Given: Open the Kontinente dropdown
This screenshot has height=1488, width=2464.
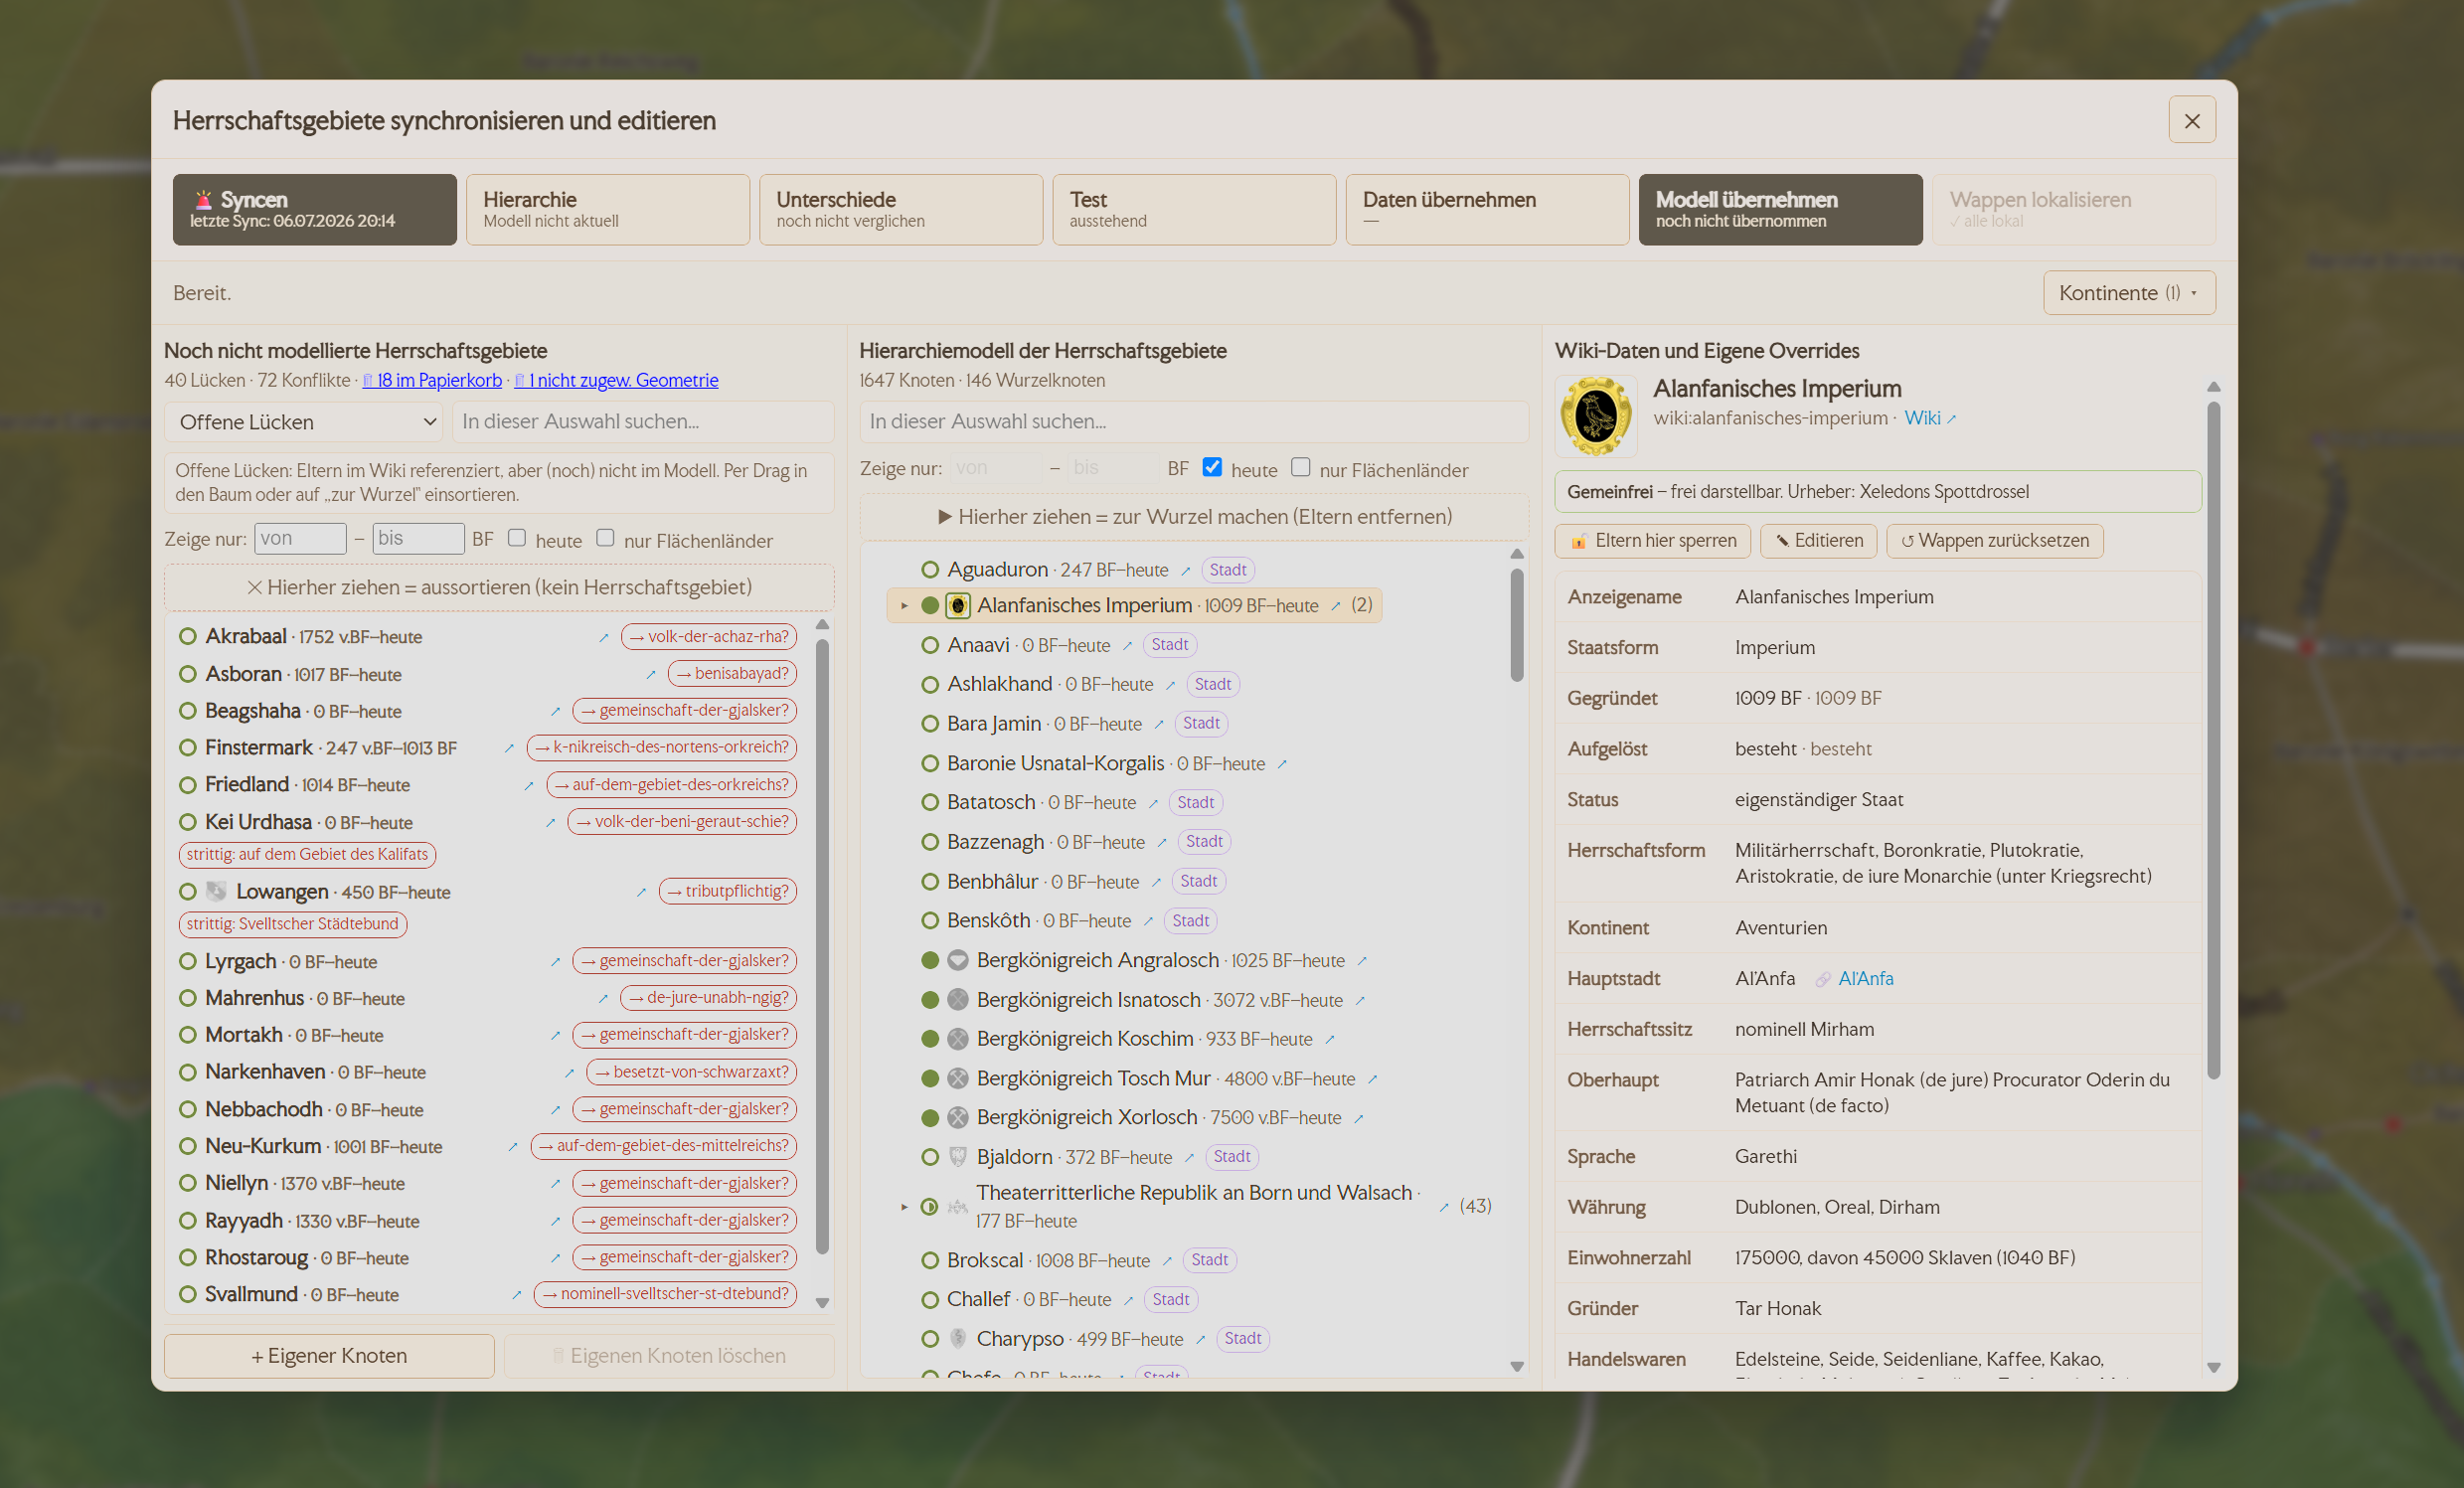Looking at the screenshot, I should coord(2129,293).
